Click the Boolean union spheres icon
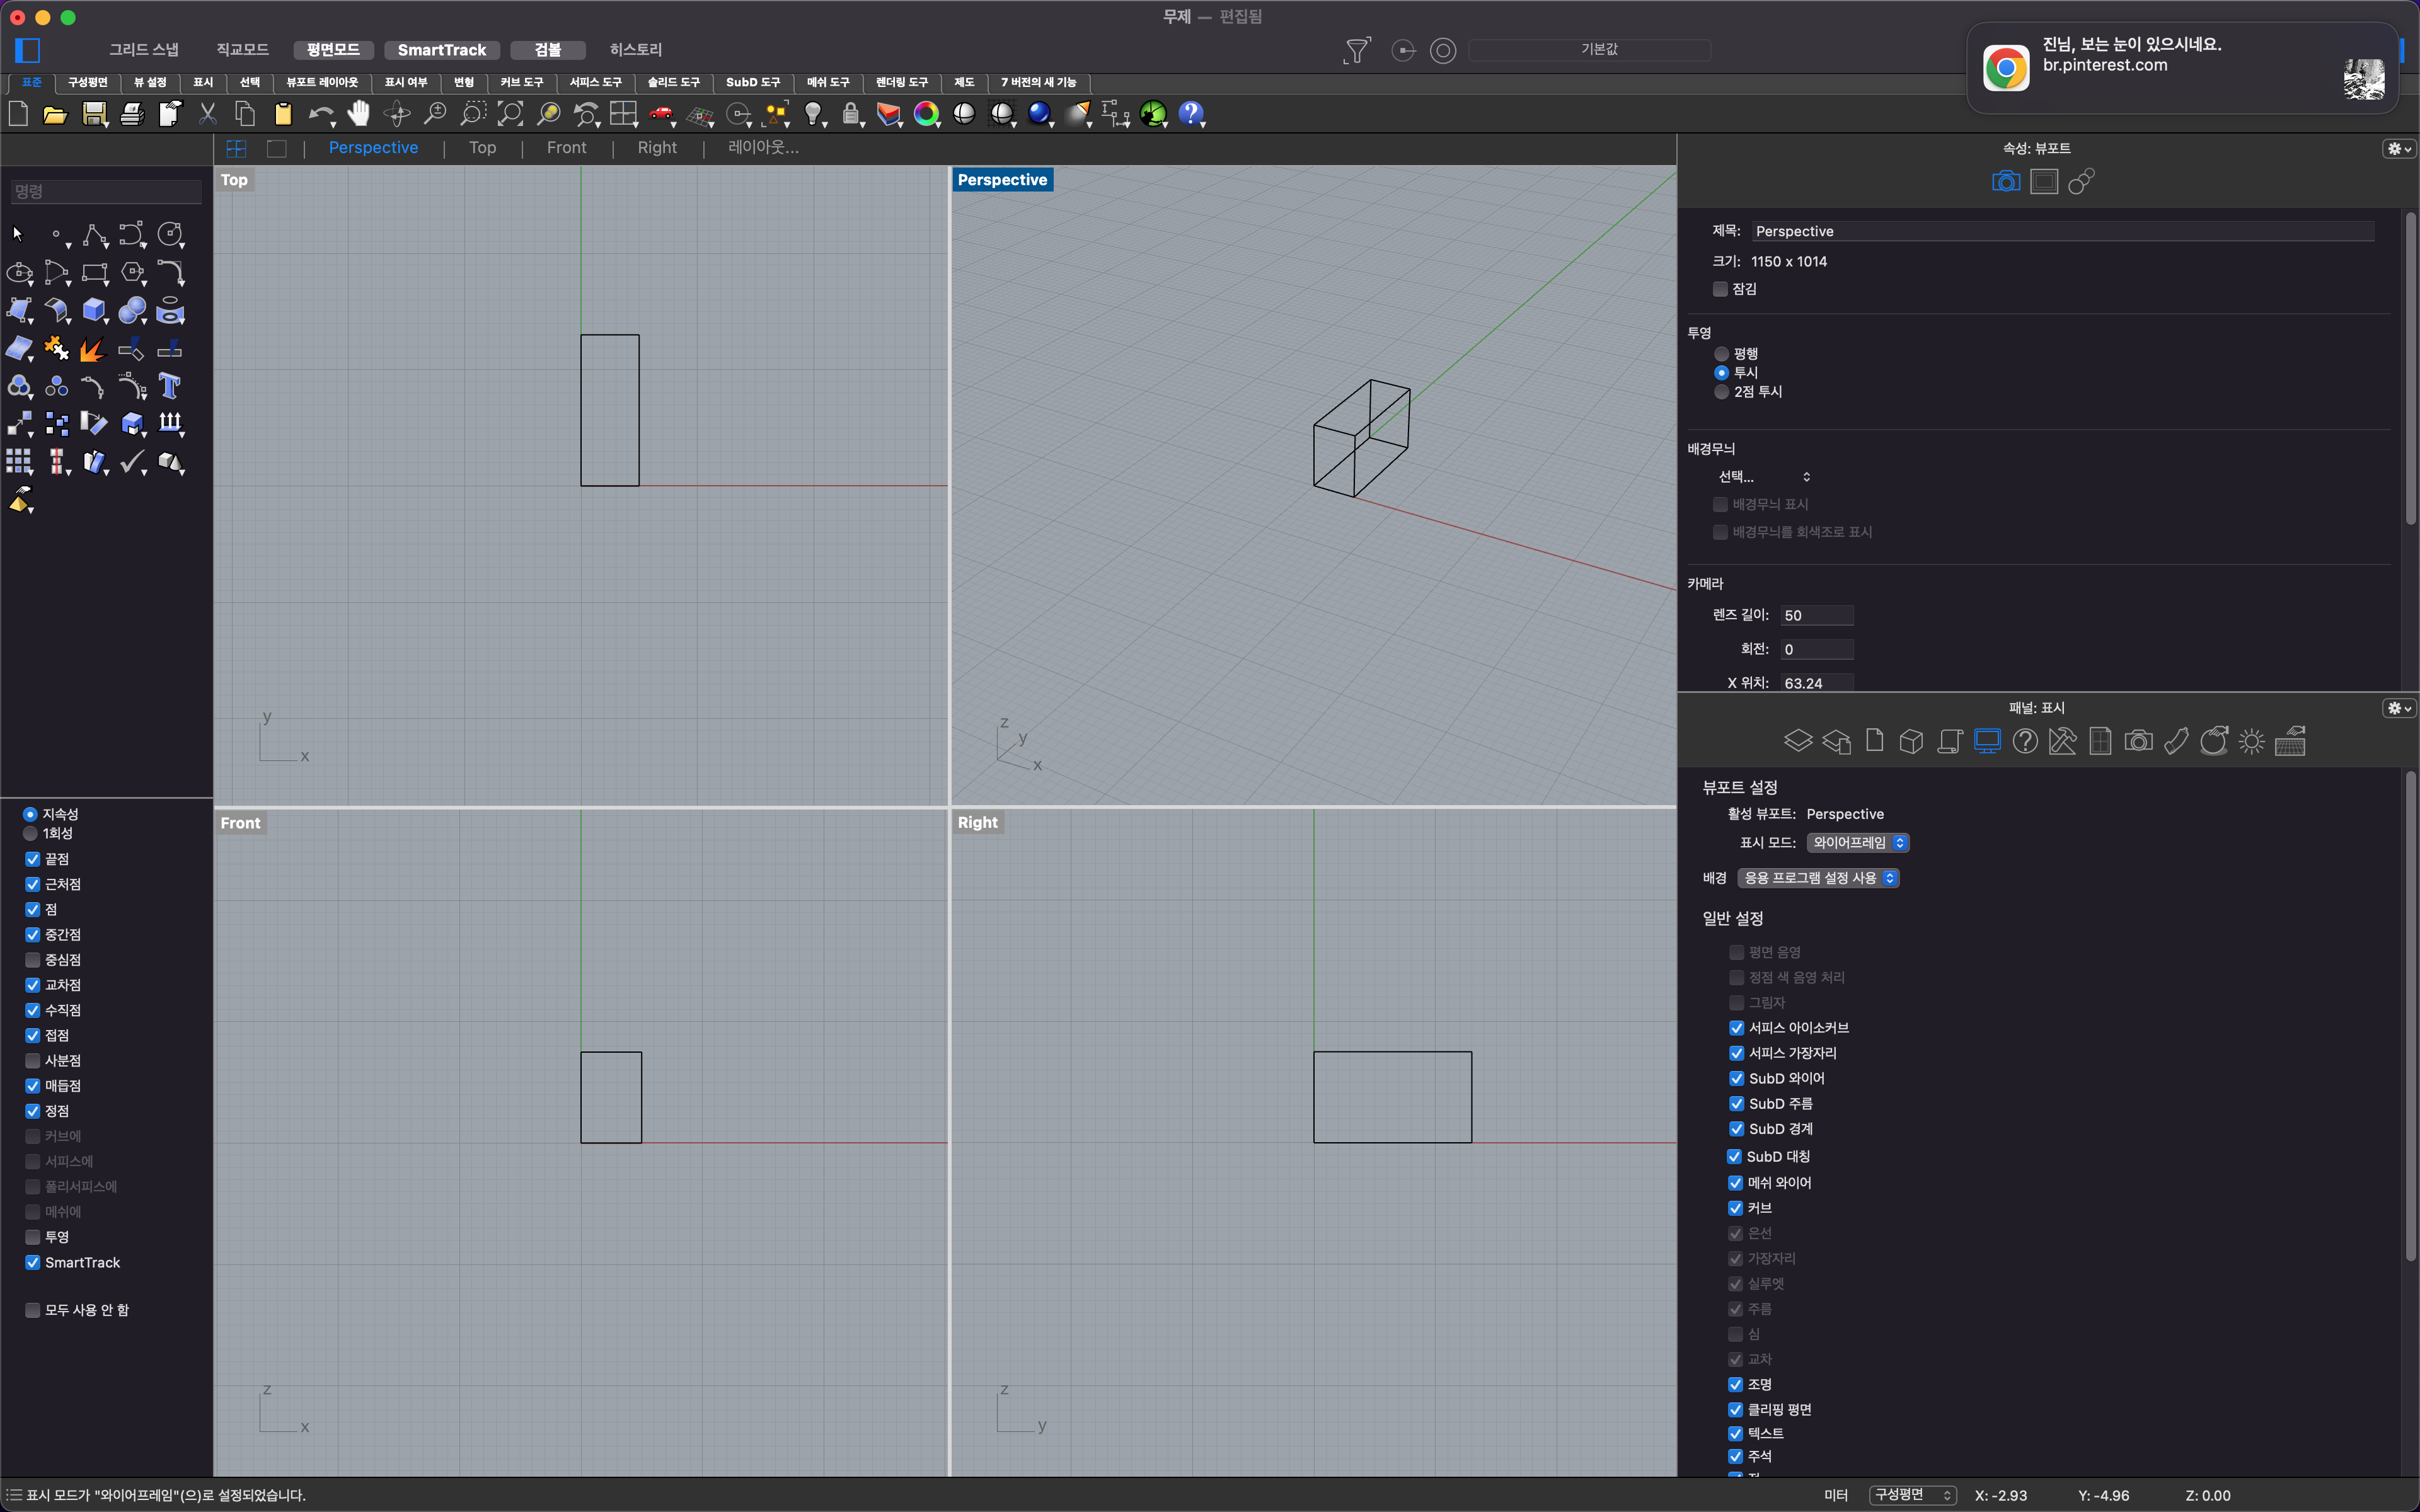The image size is (2420, 1512). 132,311
